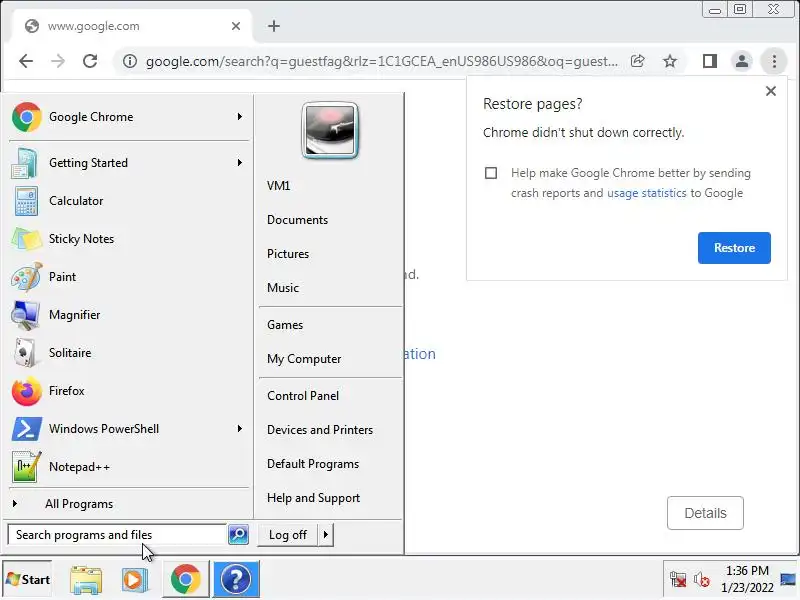
Task: Open VM1 user folder
Action: click(279, 186)
